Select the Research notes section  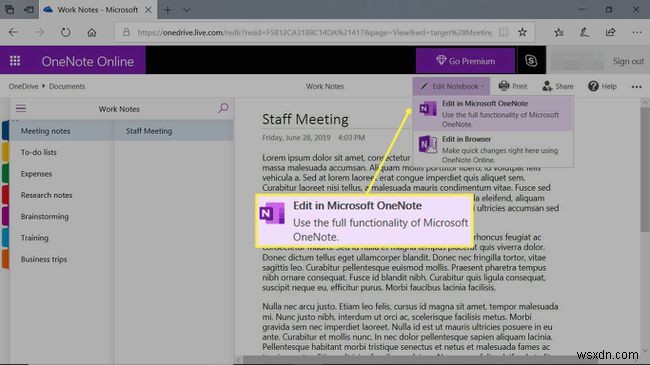coord(61,195)
